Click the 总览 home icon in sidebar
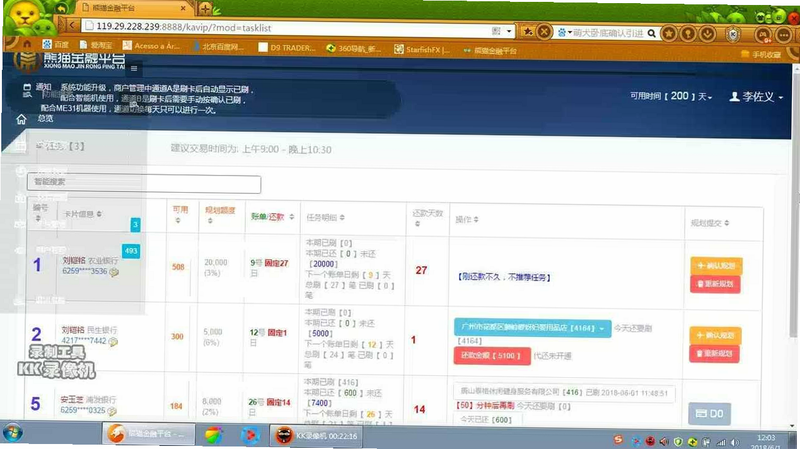Screen dimensions: 800x449 tap(21, 119)
